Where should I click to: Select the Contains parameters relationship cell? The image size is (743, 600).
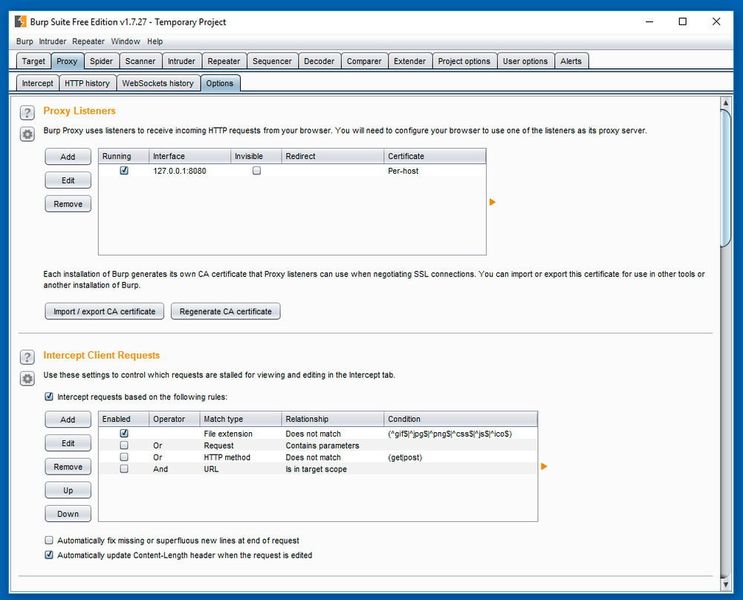(333, 445)
